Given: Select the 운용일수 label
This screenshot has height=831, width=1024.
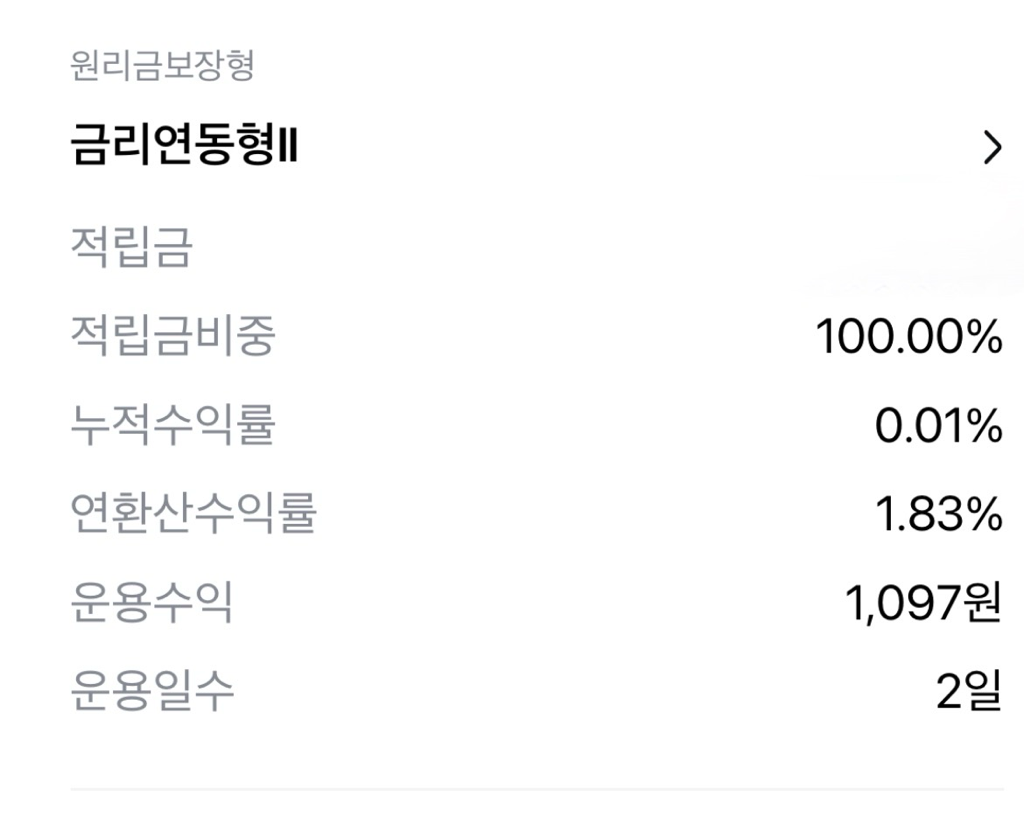Looking at the screenshot, I should tap(152, 692).
